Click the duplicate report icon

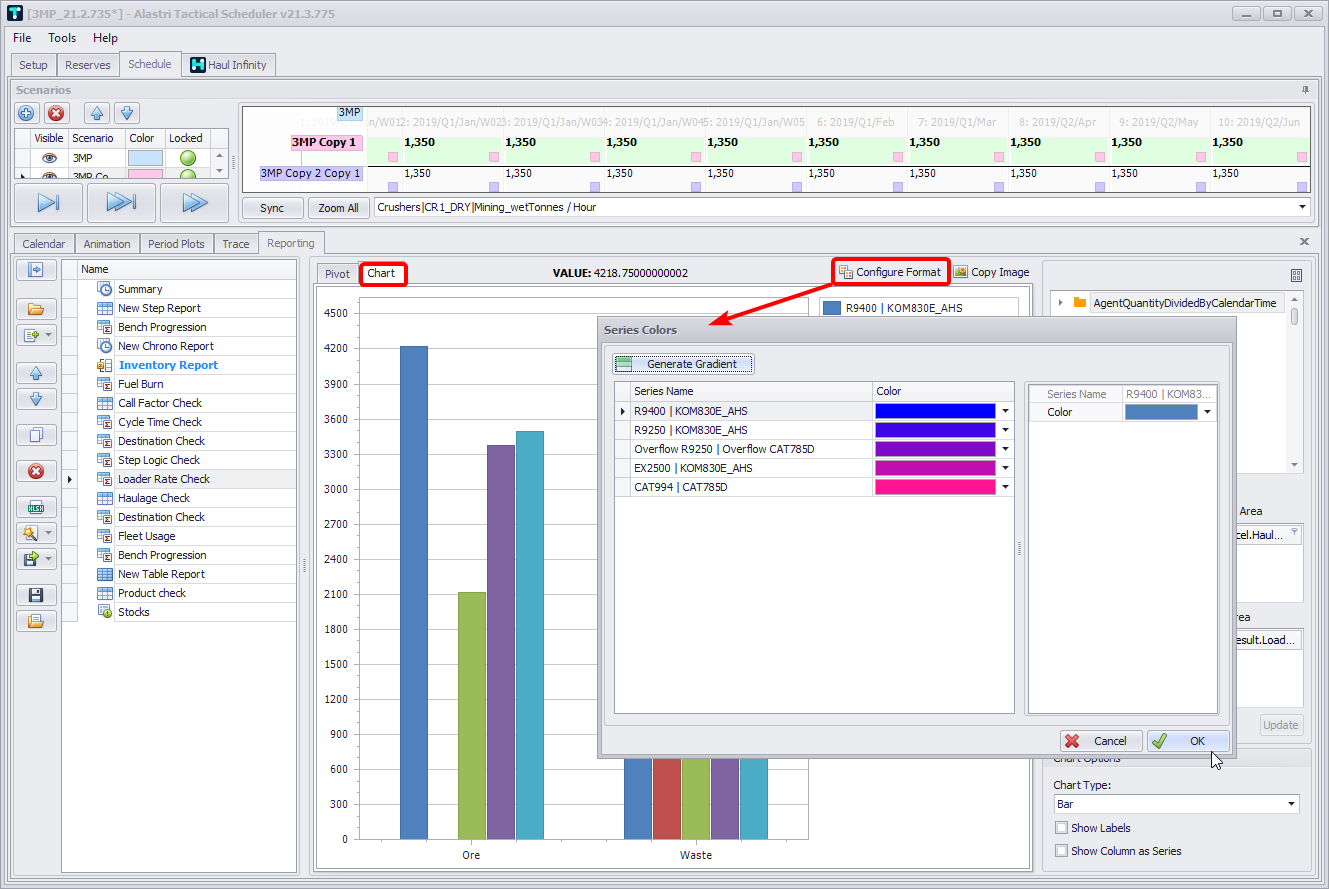click(36, 435)
